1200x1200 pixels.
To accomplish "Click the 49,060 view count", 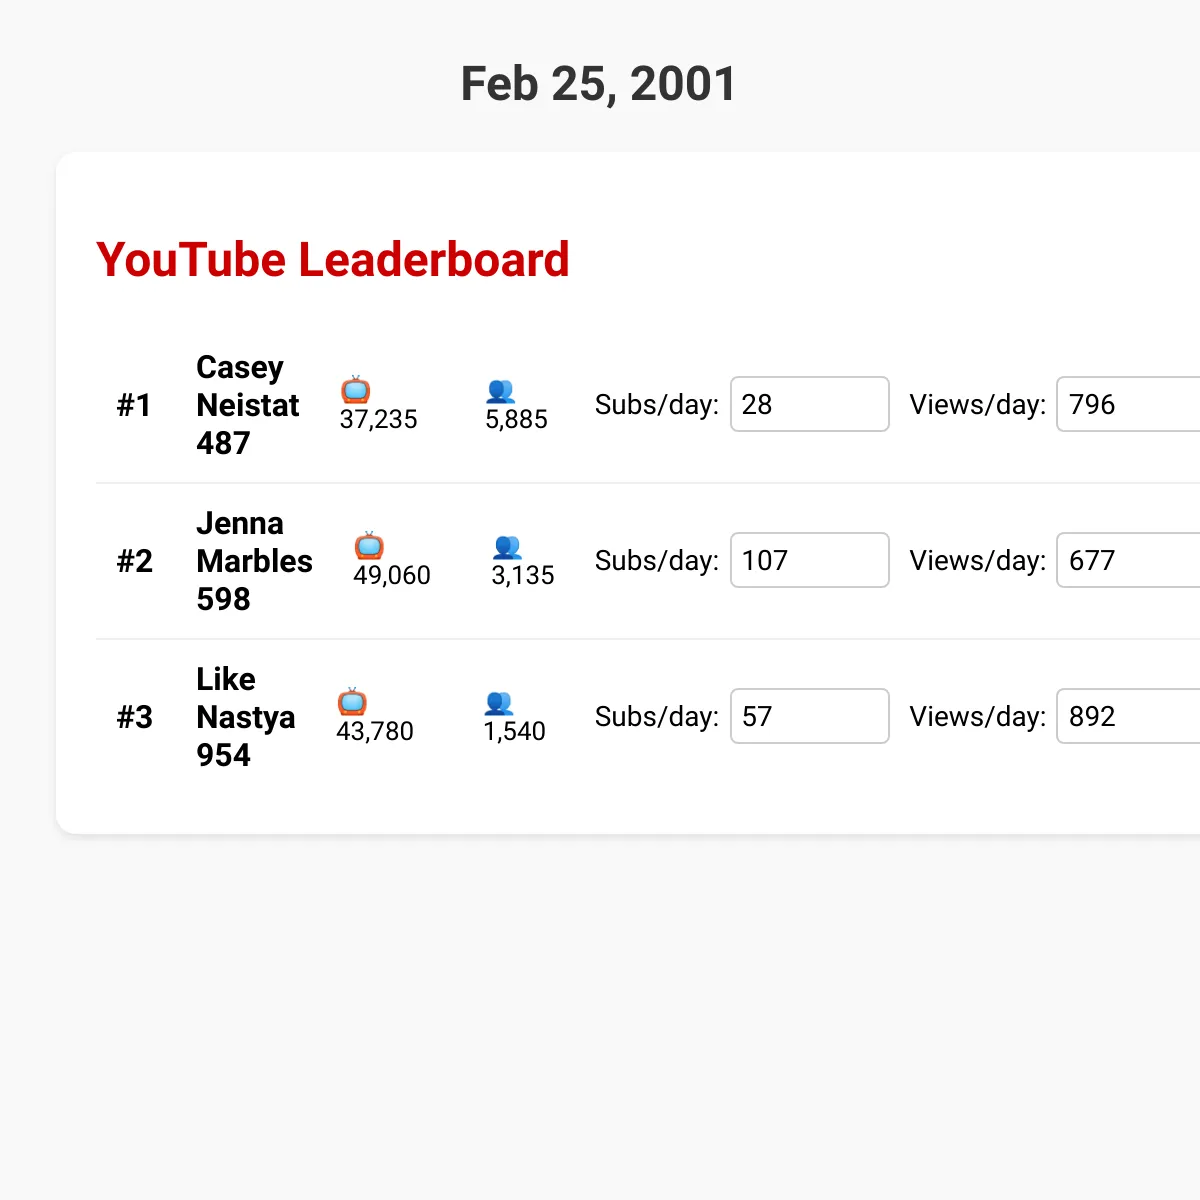I will [x=392, y=575].
